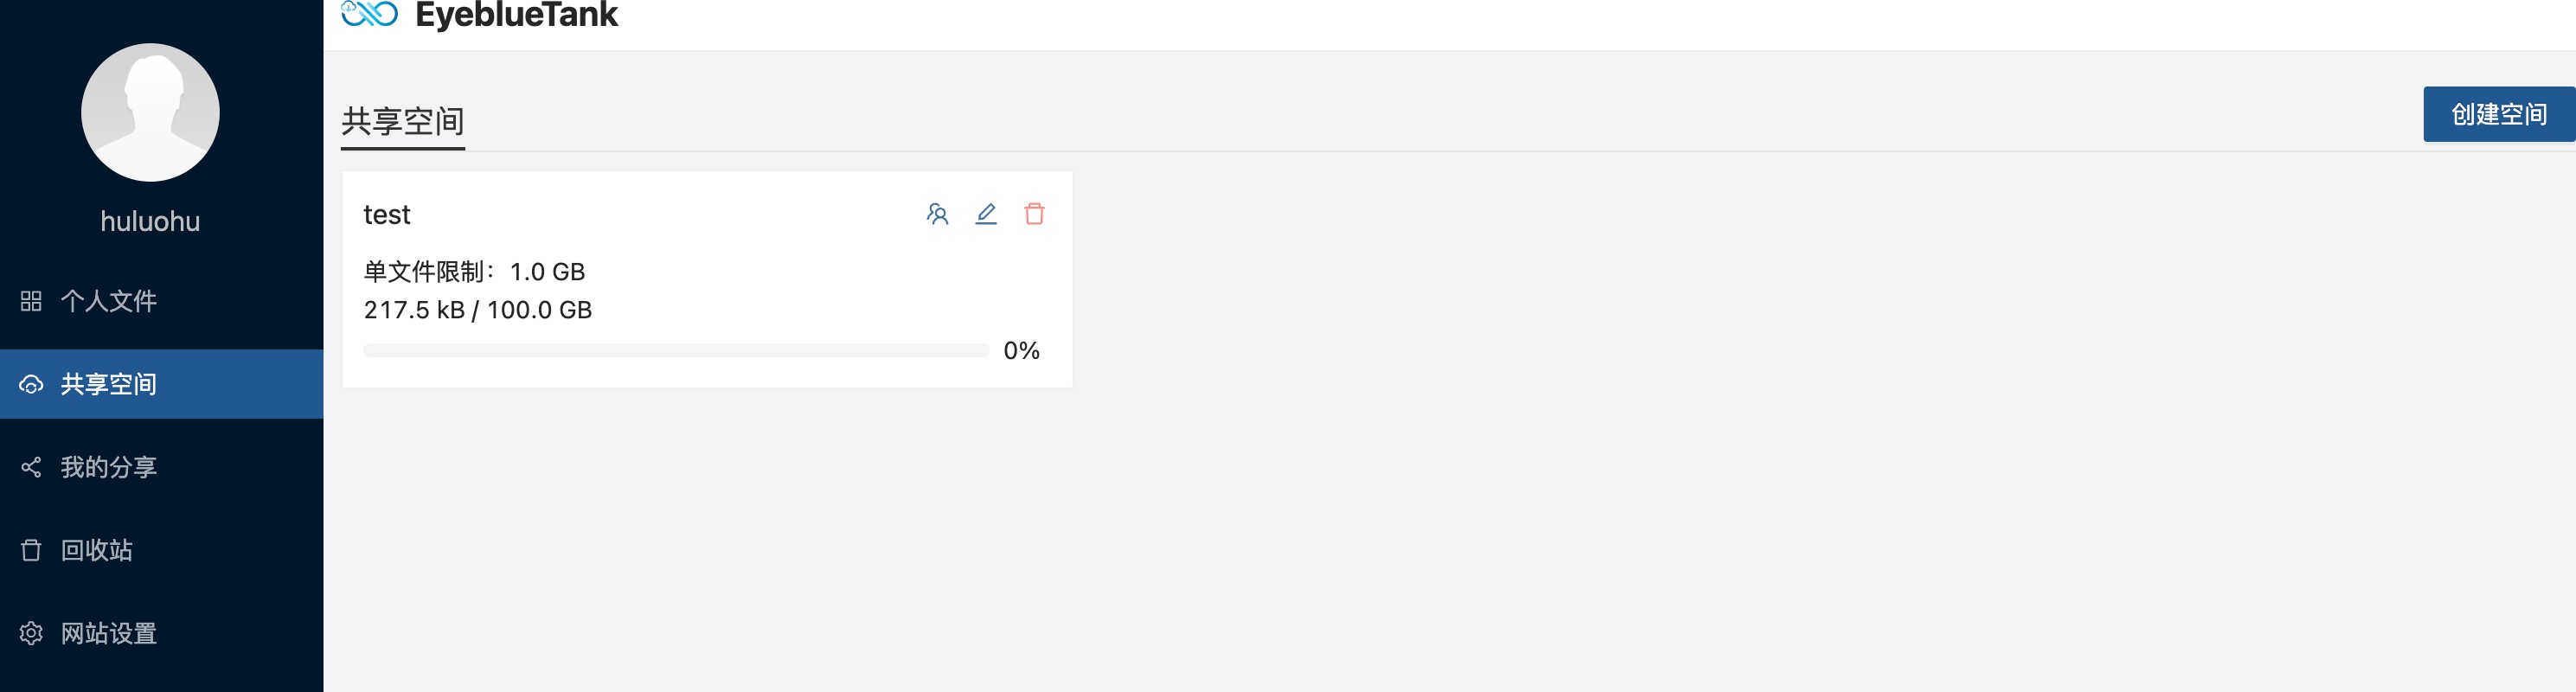The width and height of the screenshot is (2576, 692).
Task: Go to 我的分享 in the sidebar
Action: [162, 467]
